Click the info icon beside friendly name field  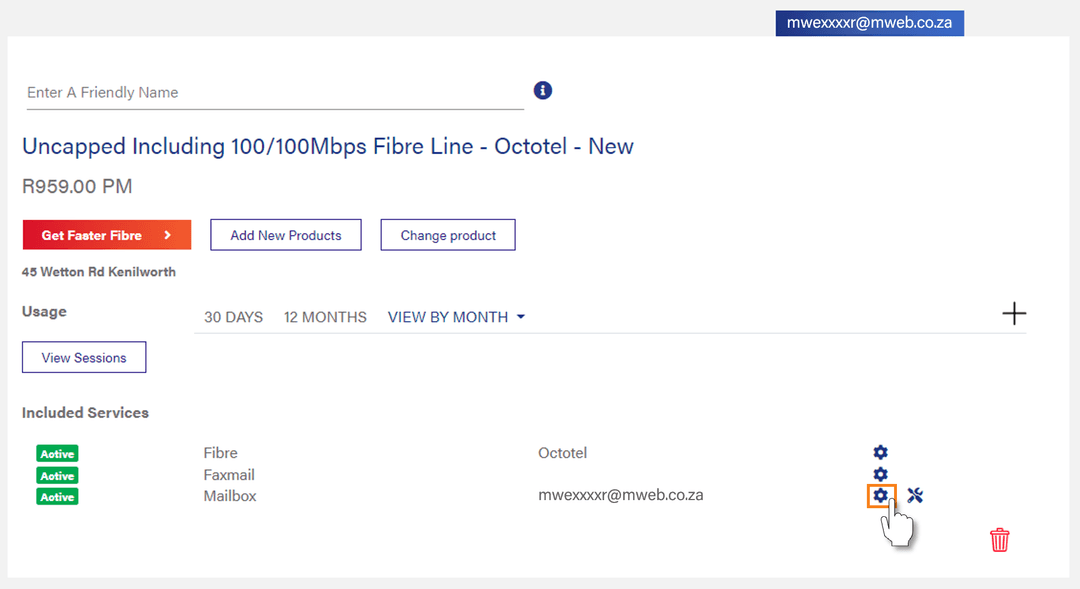pos(542,90)
